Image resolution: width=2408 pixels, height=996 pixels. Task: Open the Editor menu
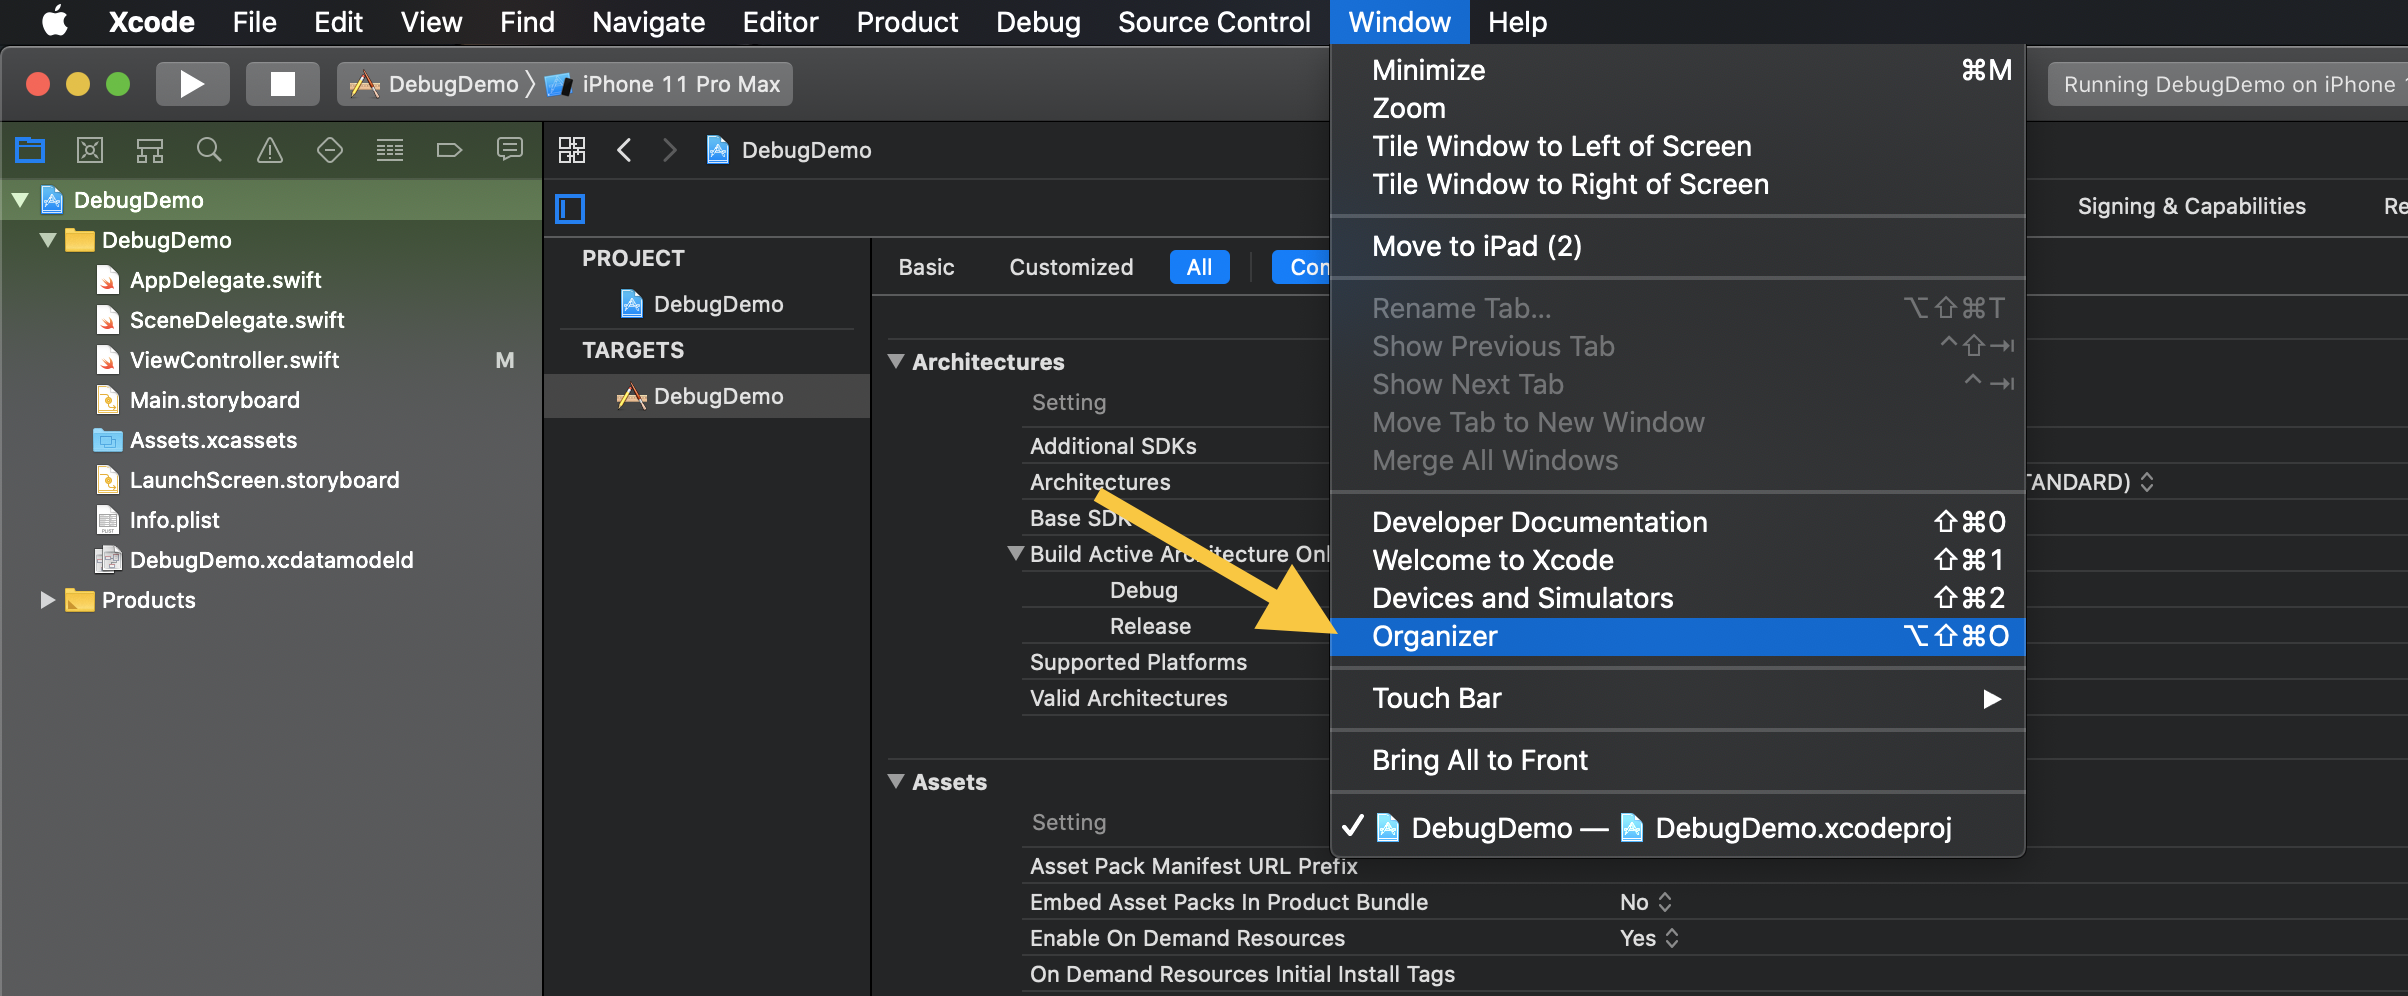coord(780,21)
